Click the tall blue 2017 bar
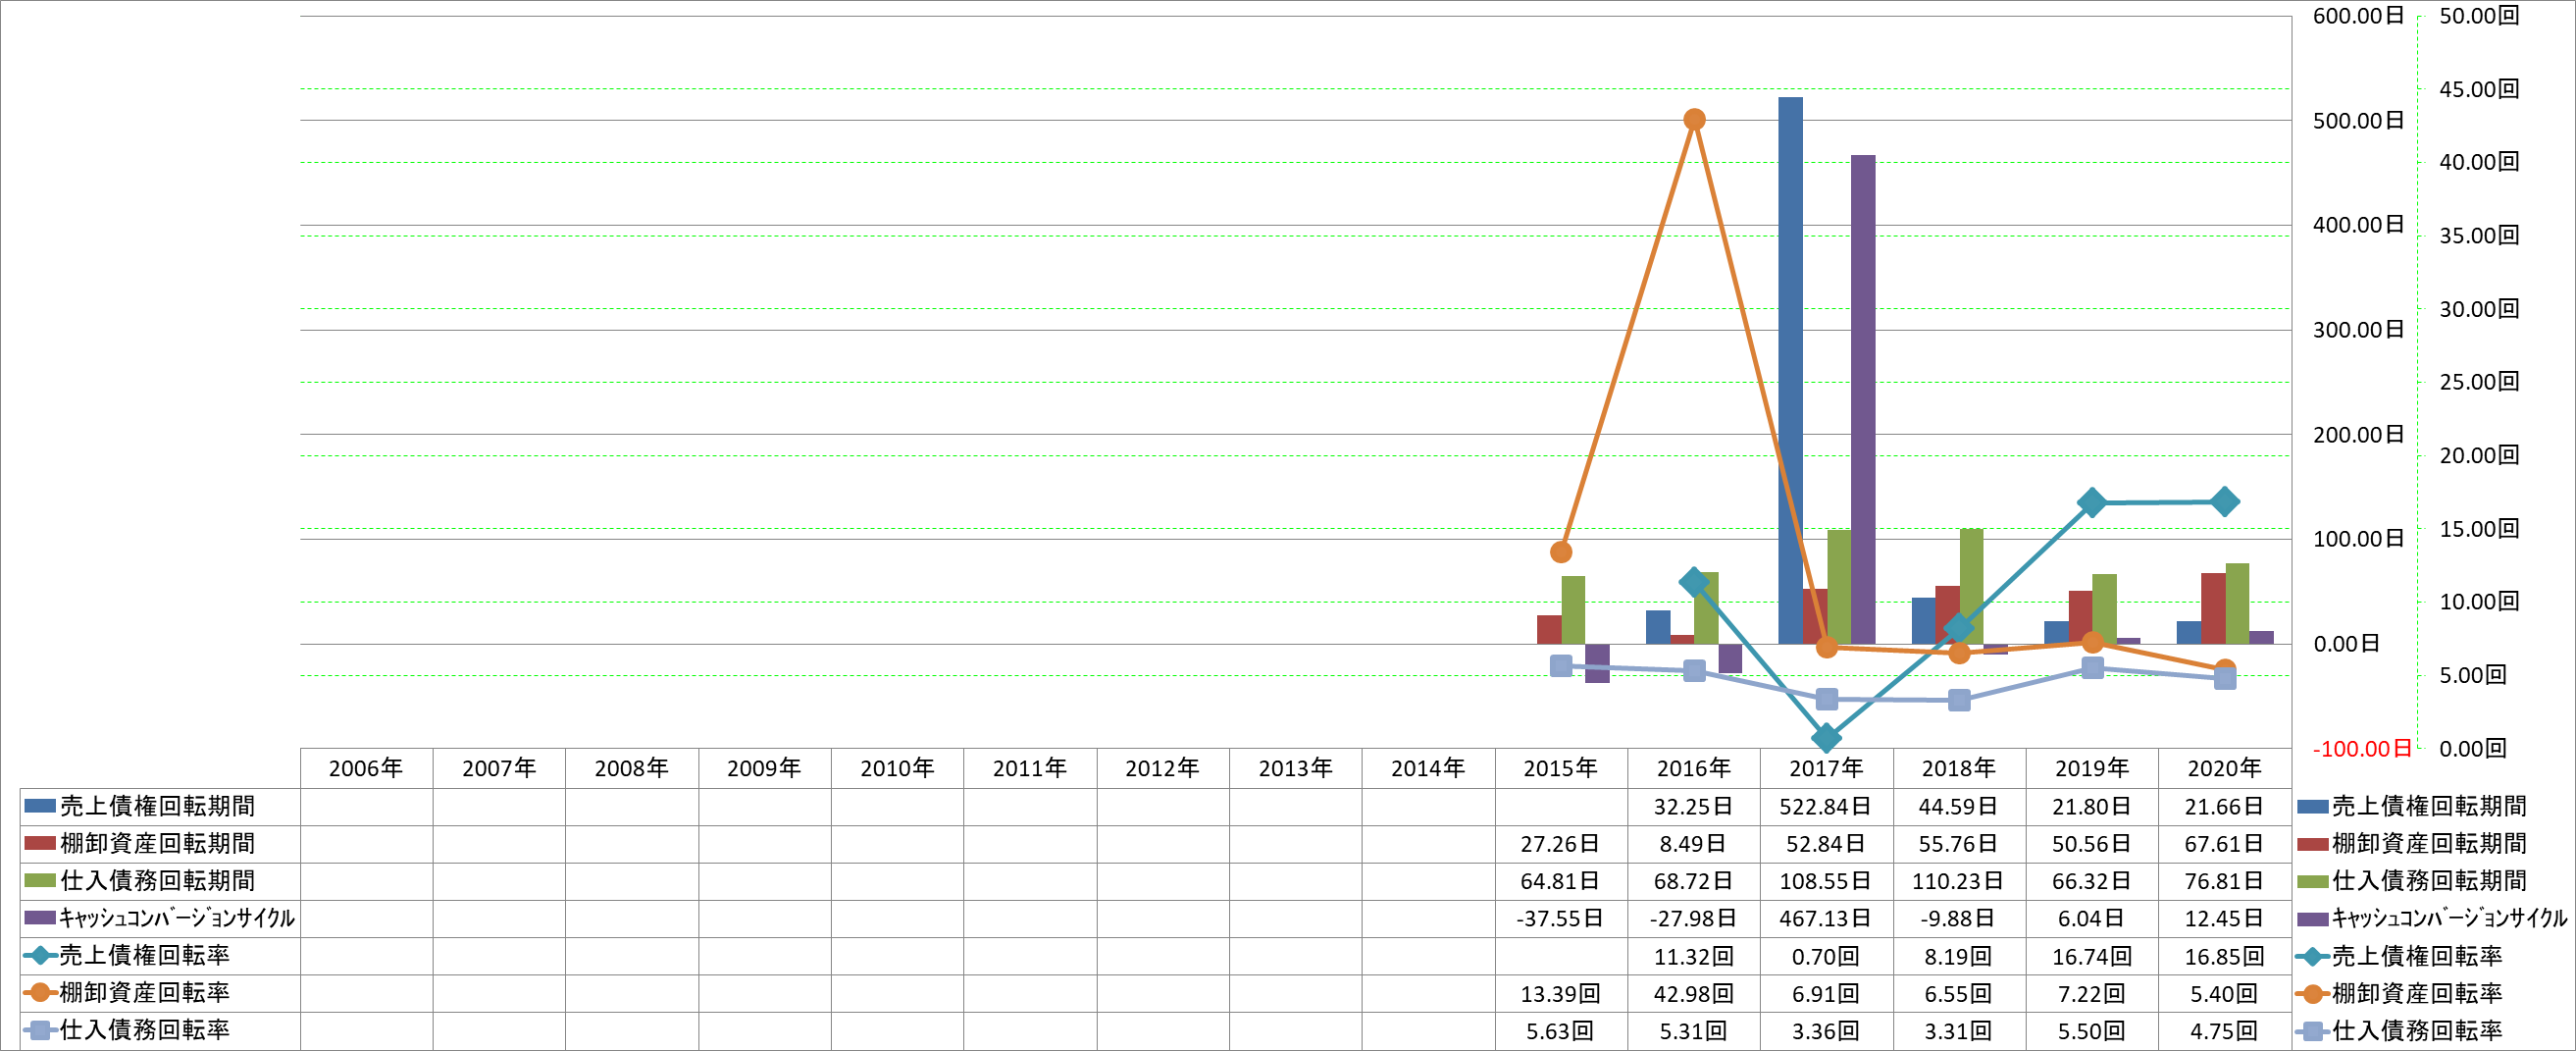Screen dimensions: 2576x1051 pyautogui.click(x=1790, y=370)
